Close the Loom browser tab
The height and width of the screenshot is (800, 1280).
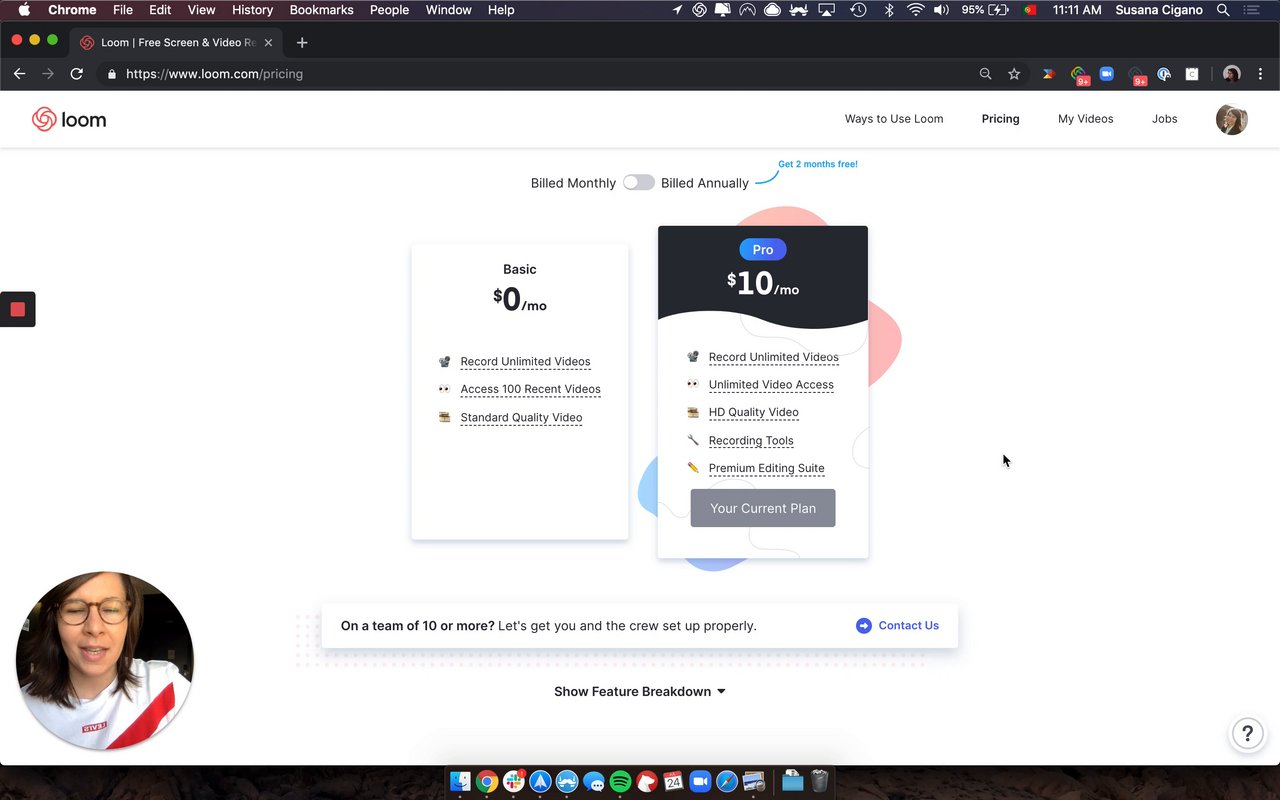(268, 43)
